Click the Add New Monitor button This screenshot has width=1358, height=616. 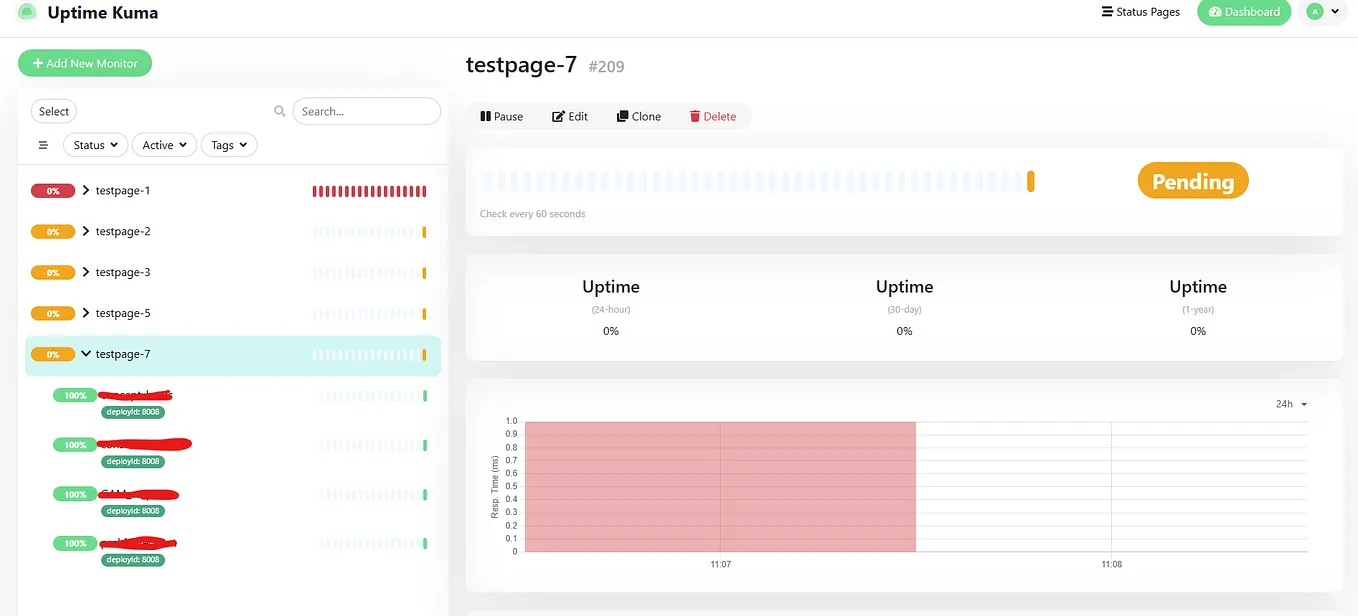coord(85,62)
